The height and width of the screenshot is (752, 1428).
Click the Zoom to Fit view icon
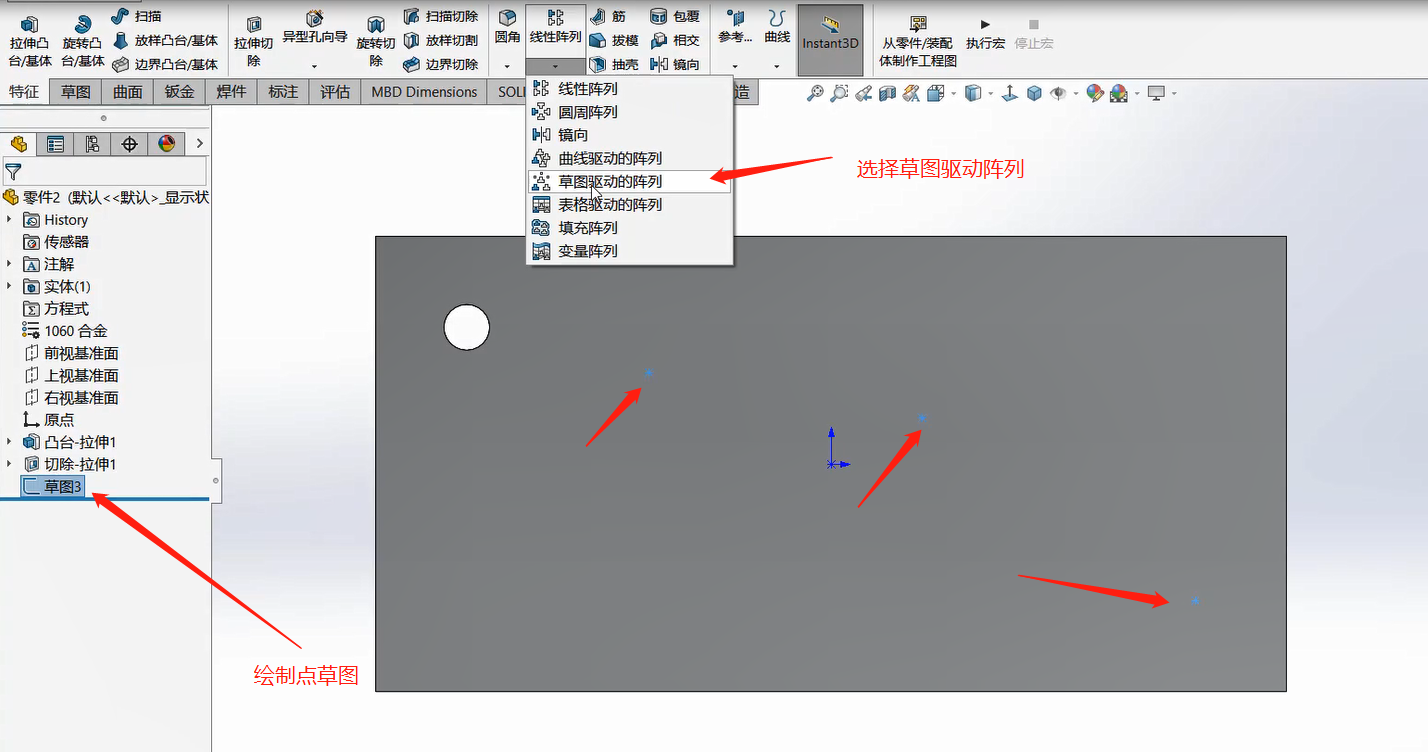tap(816, 93)
